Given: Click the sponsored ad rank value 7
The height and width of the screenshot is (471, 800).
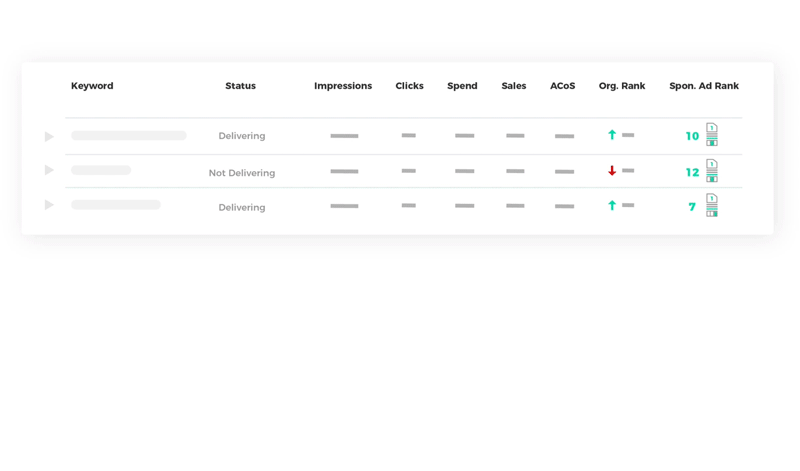Looking at the screenshot, I should [692, 207].
